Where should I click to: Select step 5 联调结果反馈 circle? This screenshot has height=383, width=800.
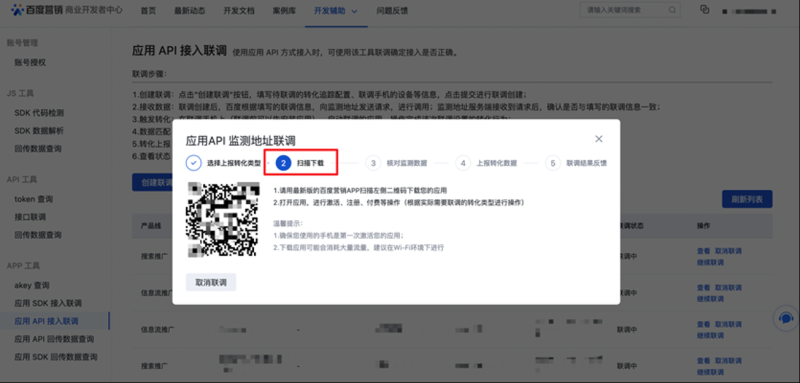pos(553,163)
